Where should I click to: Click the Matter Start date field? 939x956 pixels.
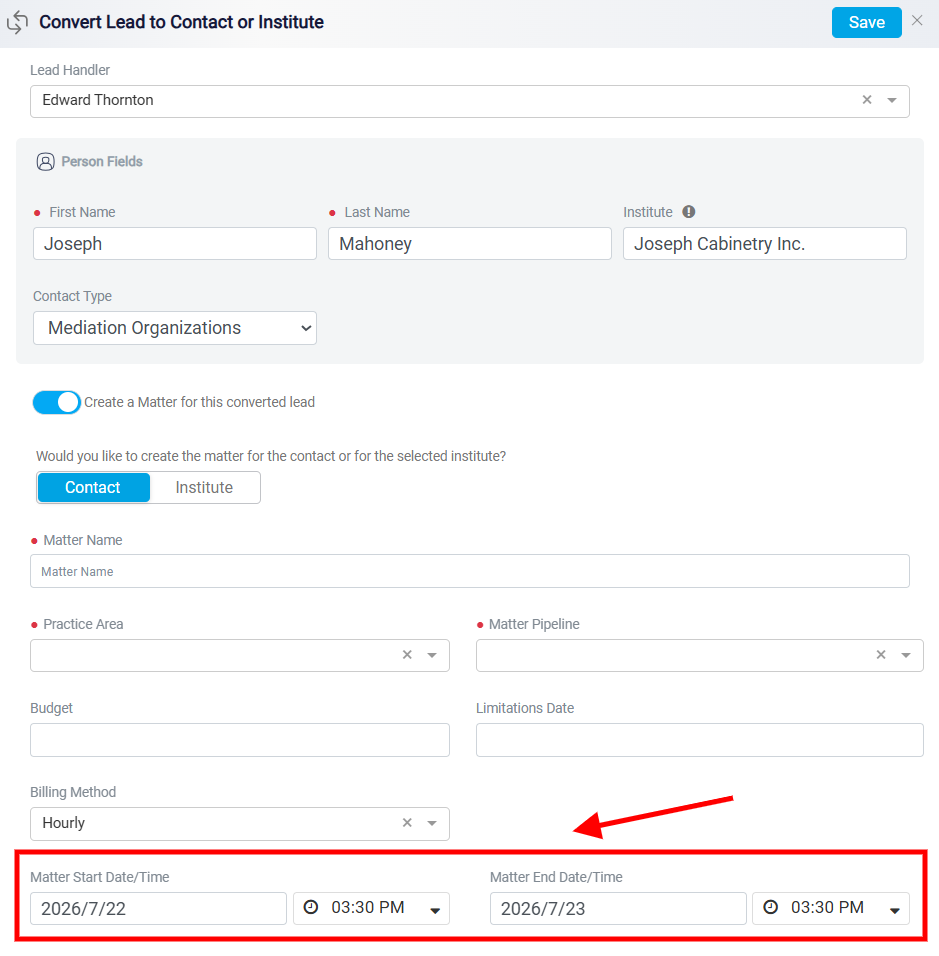click(x=159, y=908)
